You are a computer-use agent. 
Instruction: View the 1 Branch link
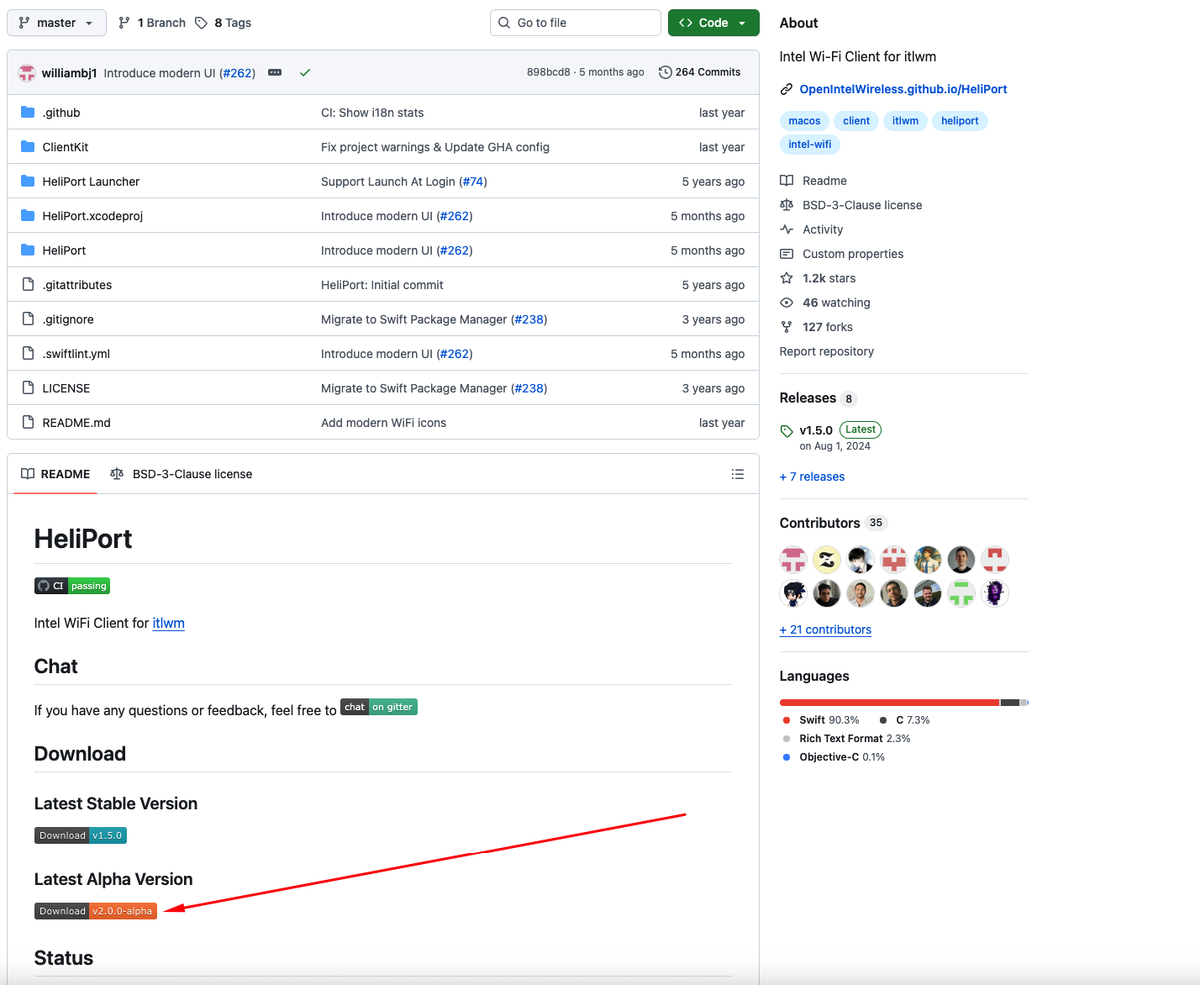tap(152, 22)
